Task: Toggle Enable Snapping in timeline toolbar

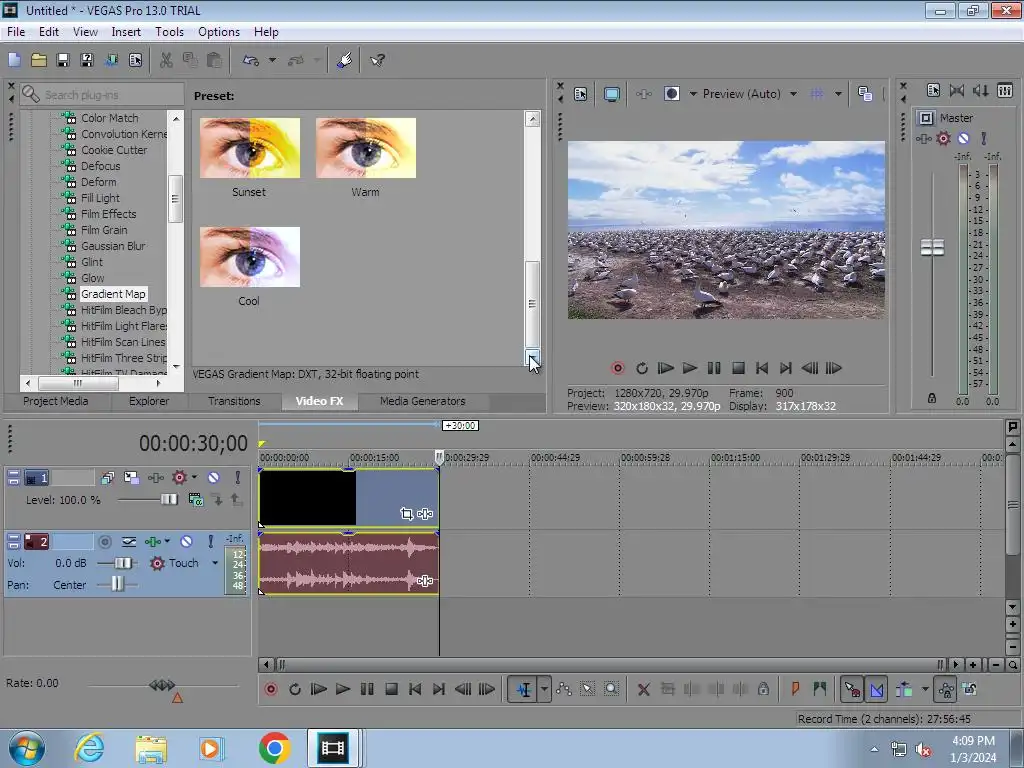Action: pos(852,689)
